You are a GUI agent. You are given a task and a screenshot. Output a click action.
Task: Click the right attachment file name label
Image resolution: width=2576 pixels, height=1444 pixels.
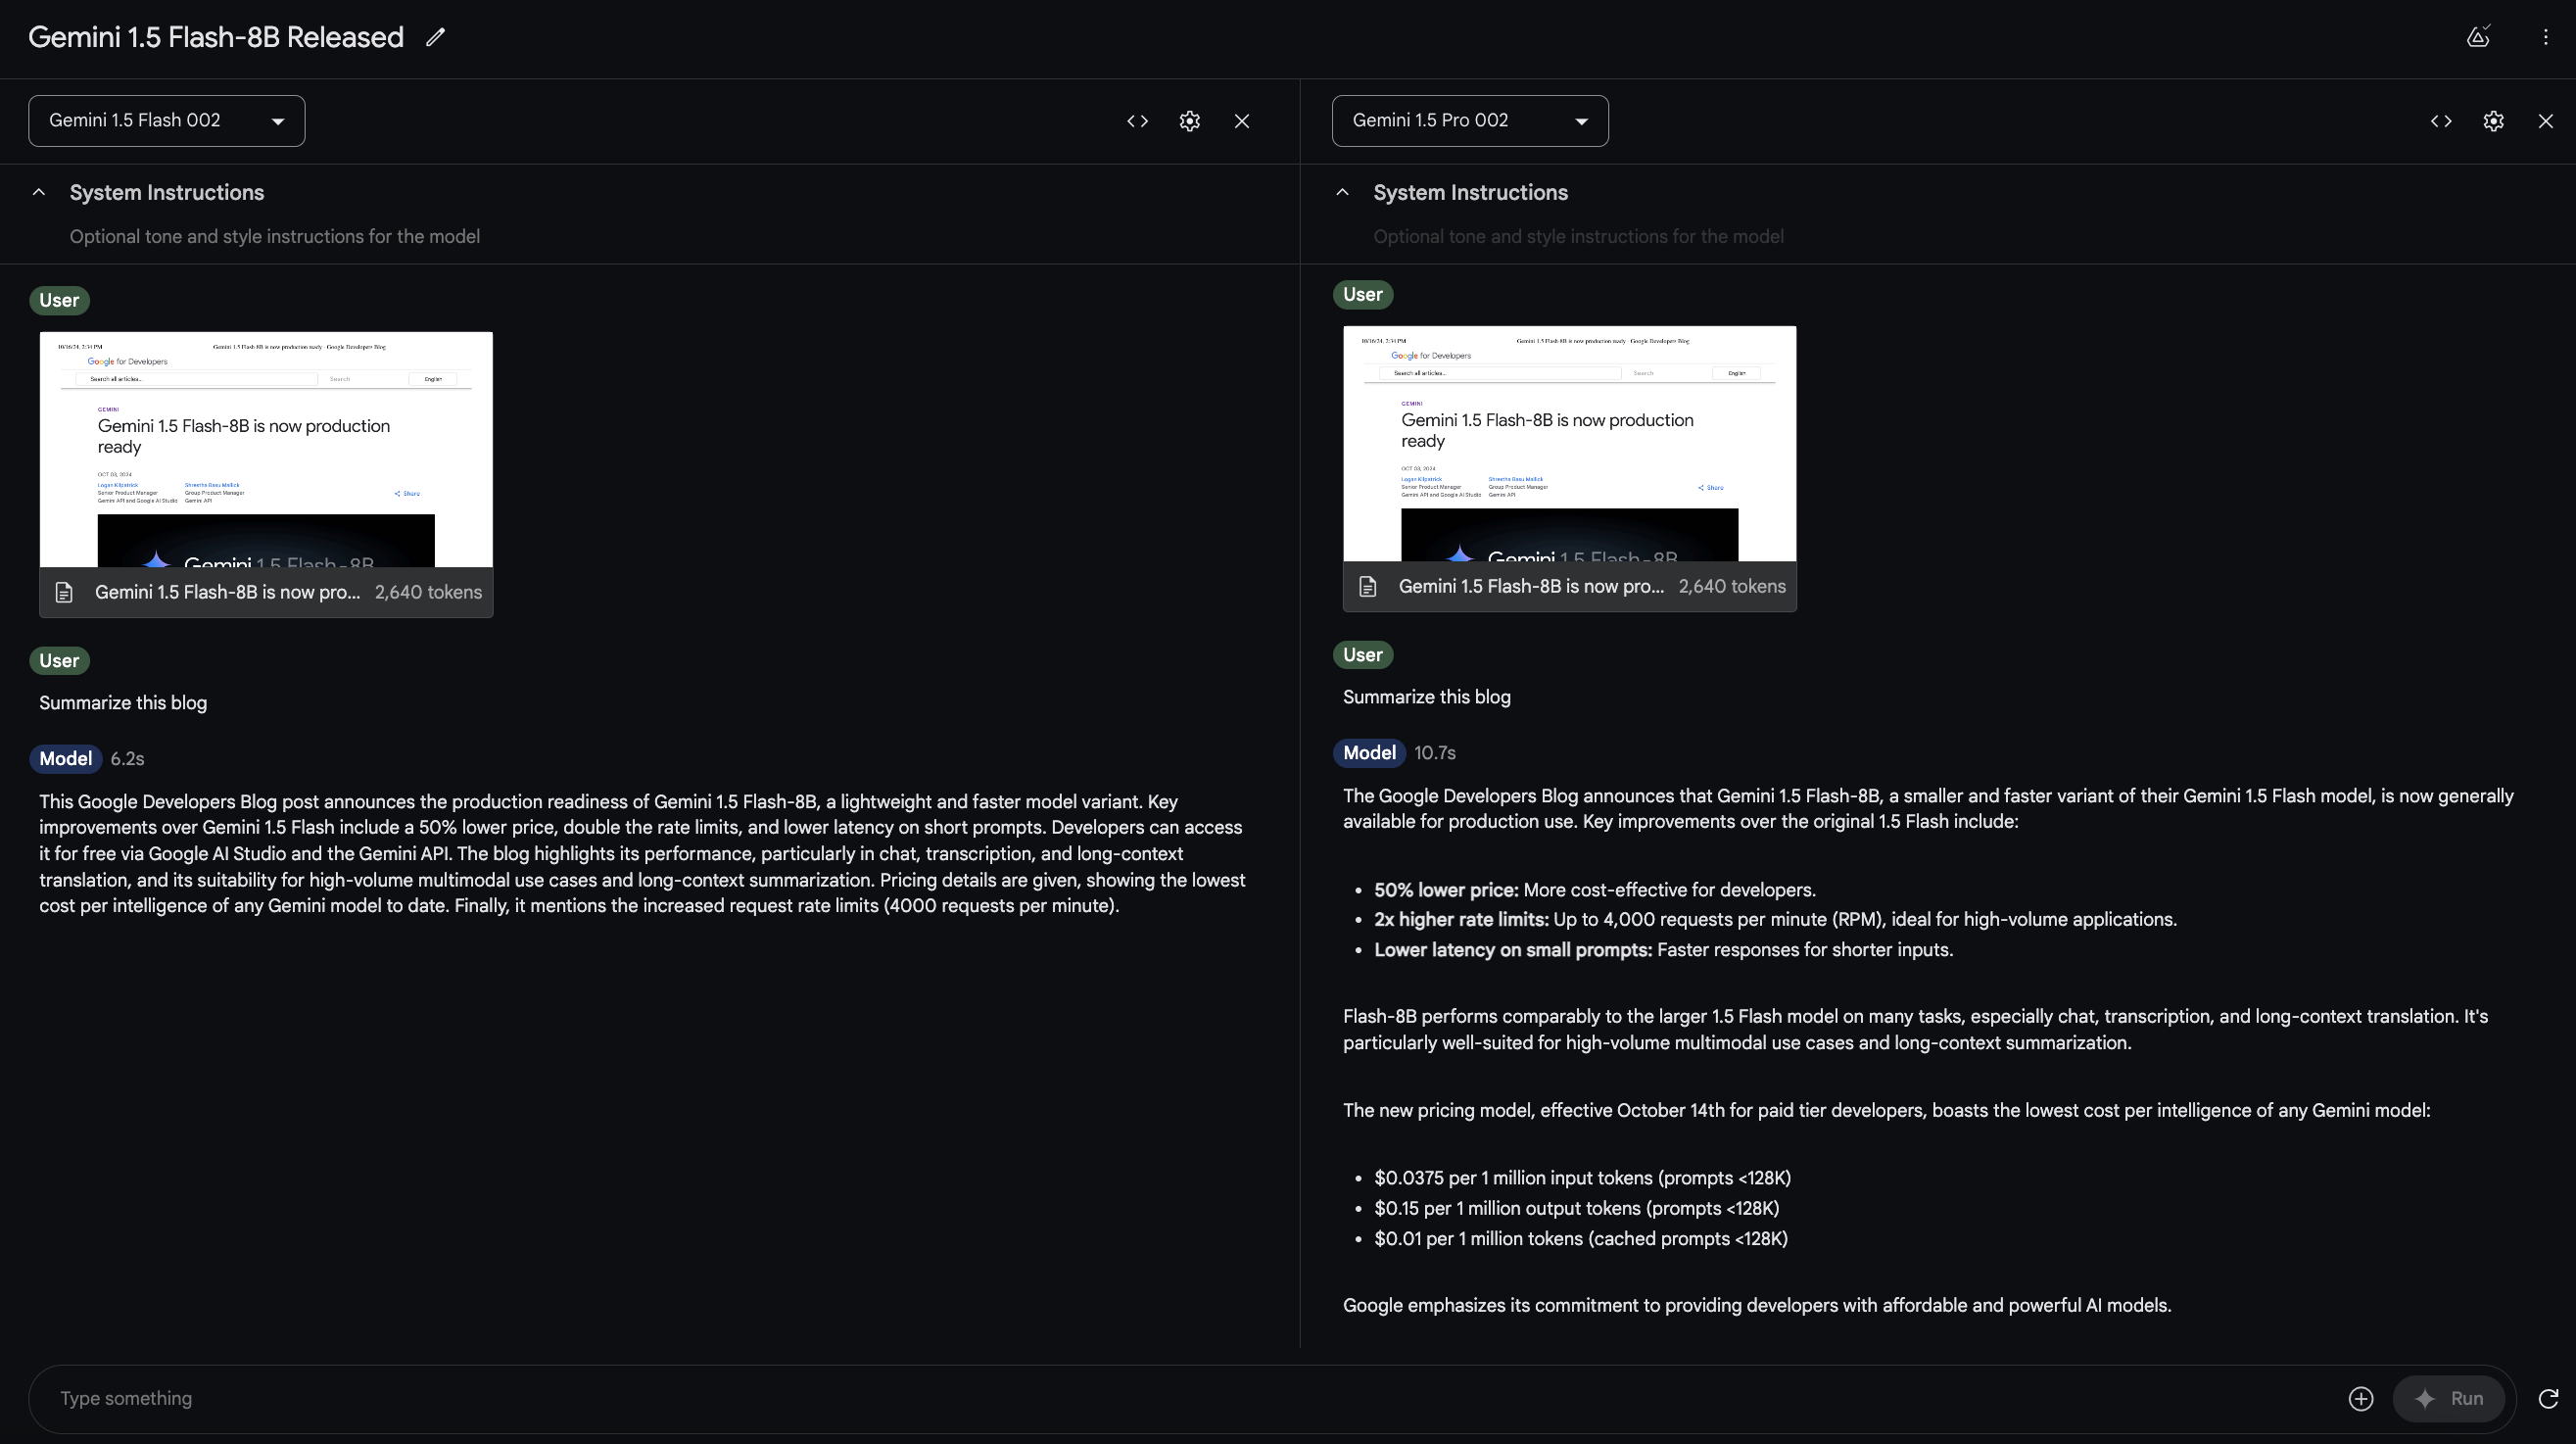pos(1531,587)
